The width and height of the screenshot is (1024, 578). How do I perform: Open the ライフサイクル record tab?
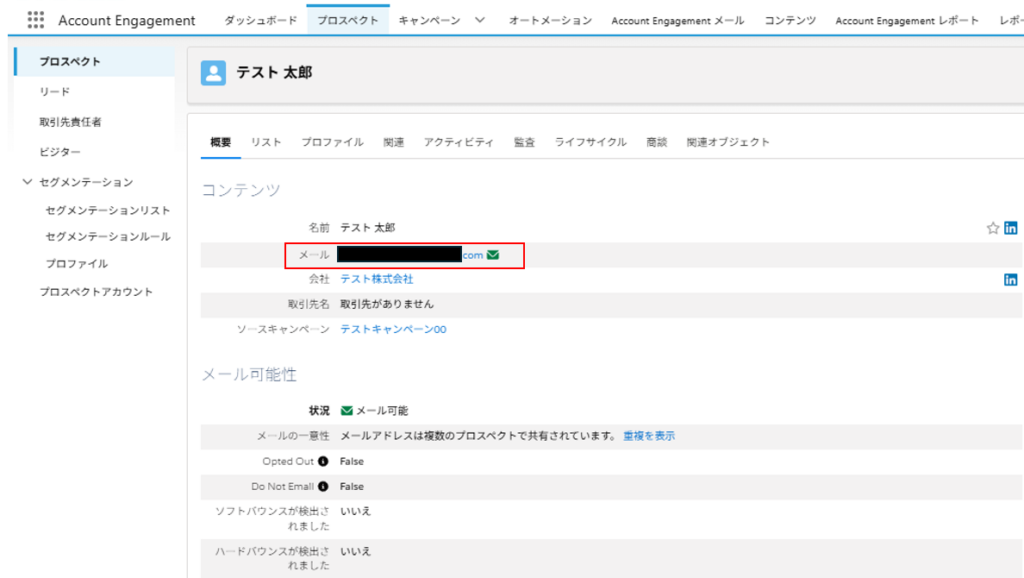(590, 142)
